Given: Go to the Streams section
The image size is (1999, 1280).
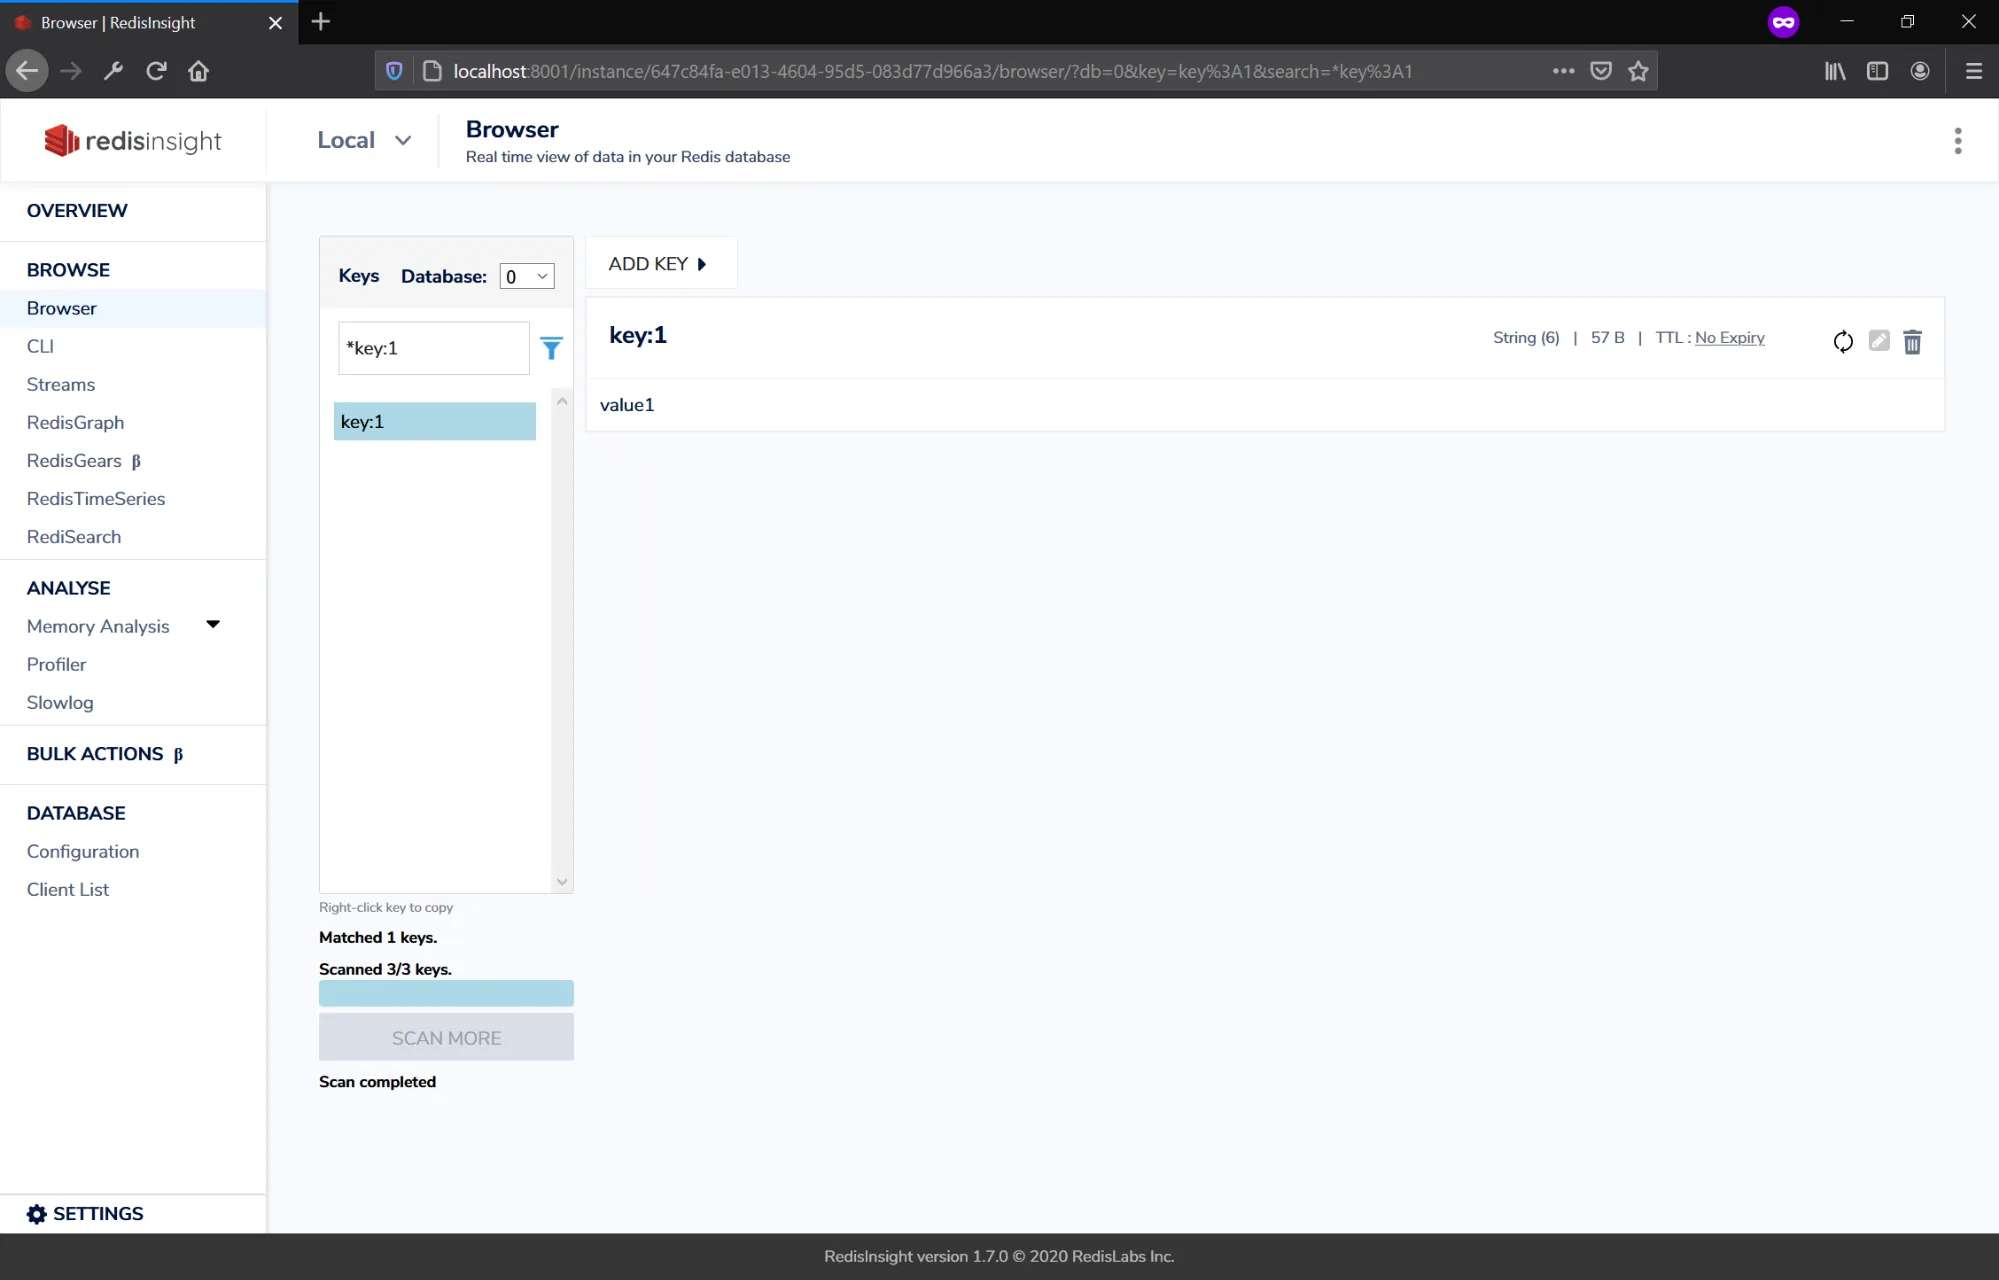Looking at the screenshot, I should [x=61, y=384].
